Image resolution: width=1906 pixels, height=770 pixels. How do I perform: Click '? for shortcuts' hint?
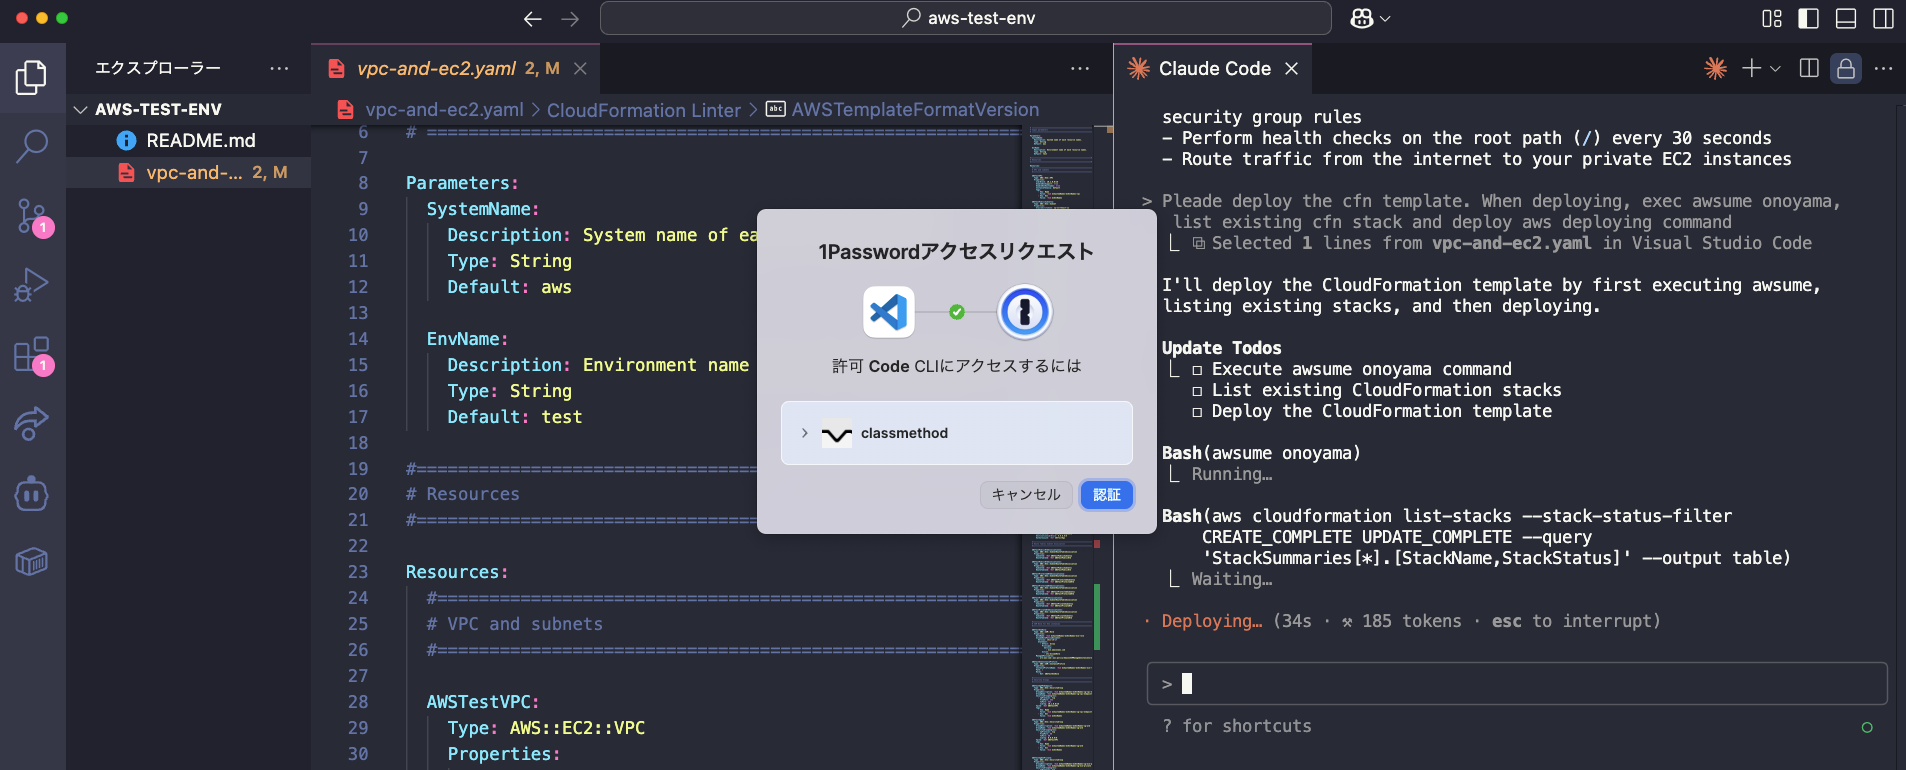(x=1237, y=726)
